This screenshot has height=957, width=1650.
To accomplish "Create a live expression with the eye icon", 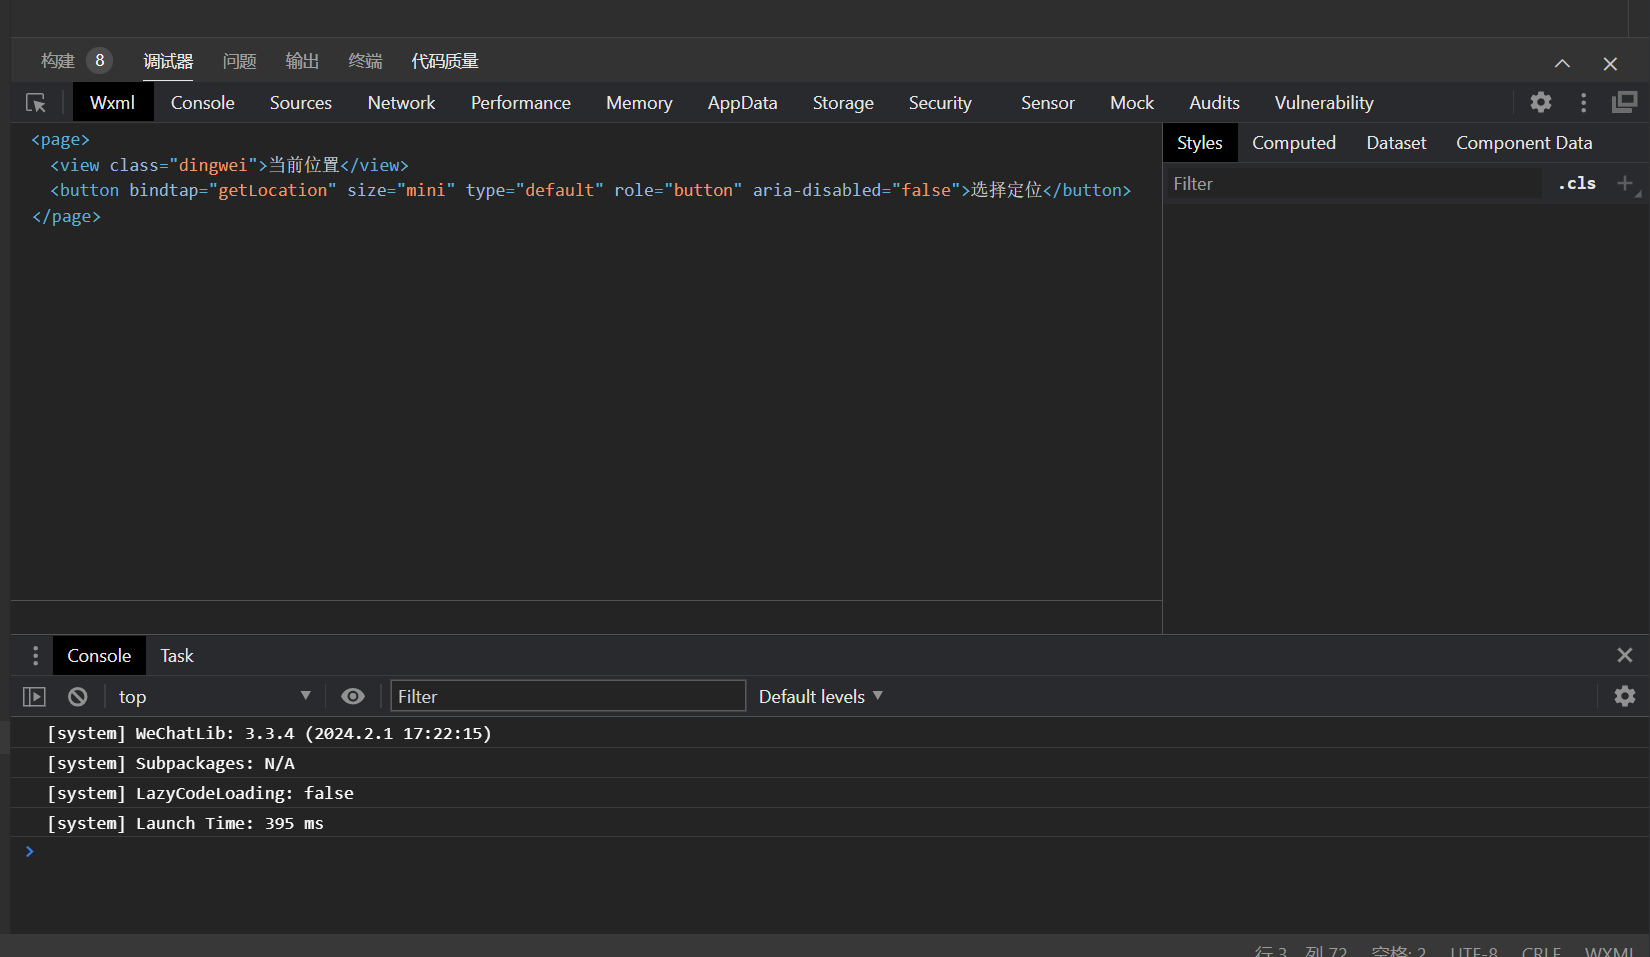I will point(353,696).
